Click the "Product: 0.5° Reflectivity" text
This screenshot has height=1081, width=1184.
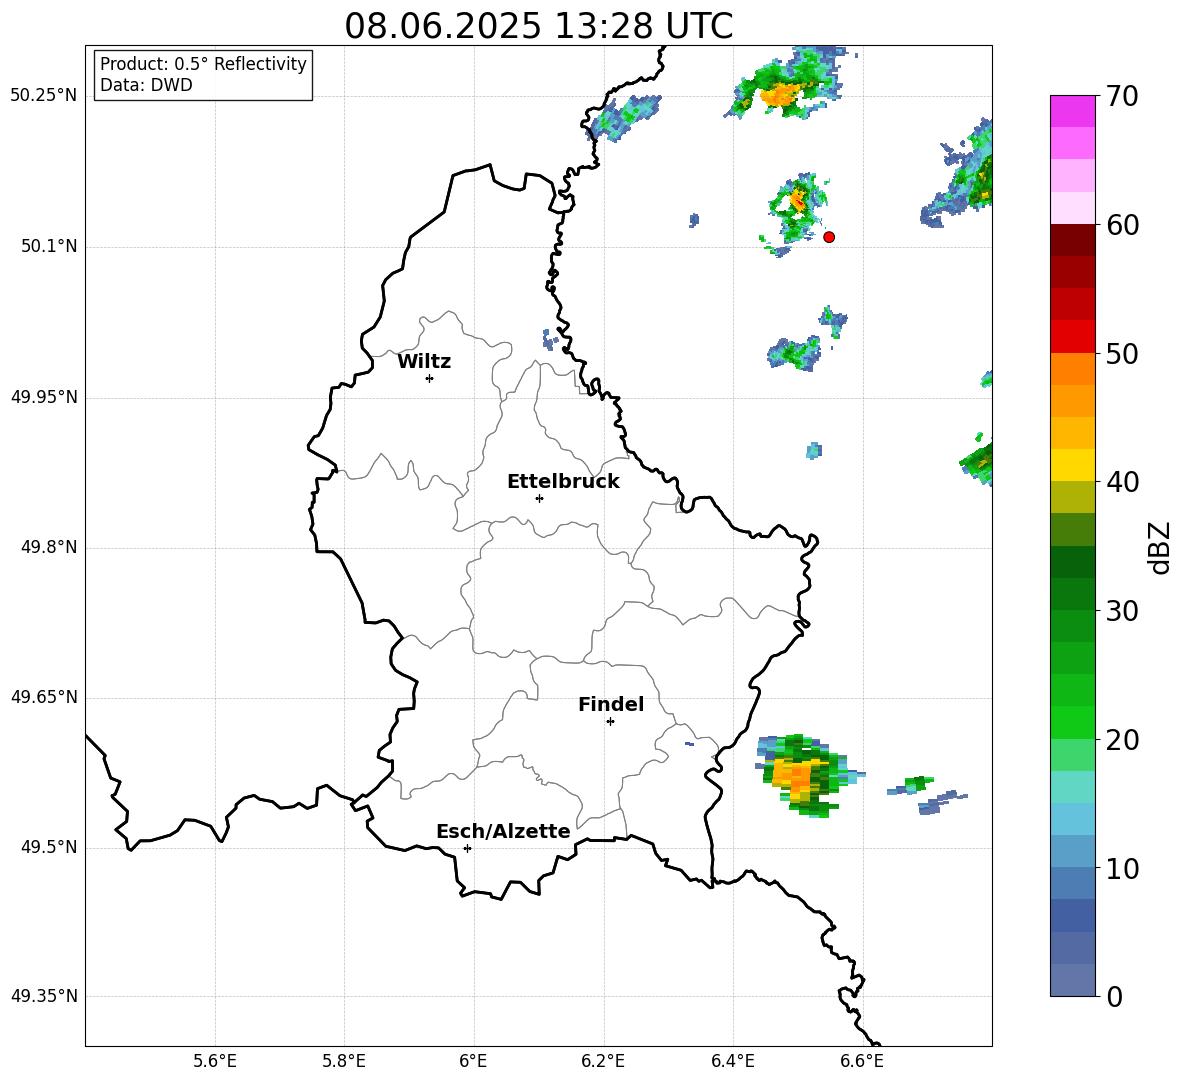coord(203,64)
